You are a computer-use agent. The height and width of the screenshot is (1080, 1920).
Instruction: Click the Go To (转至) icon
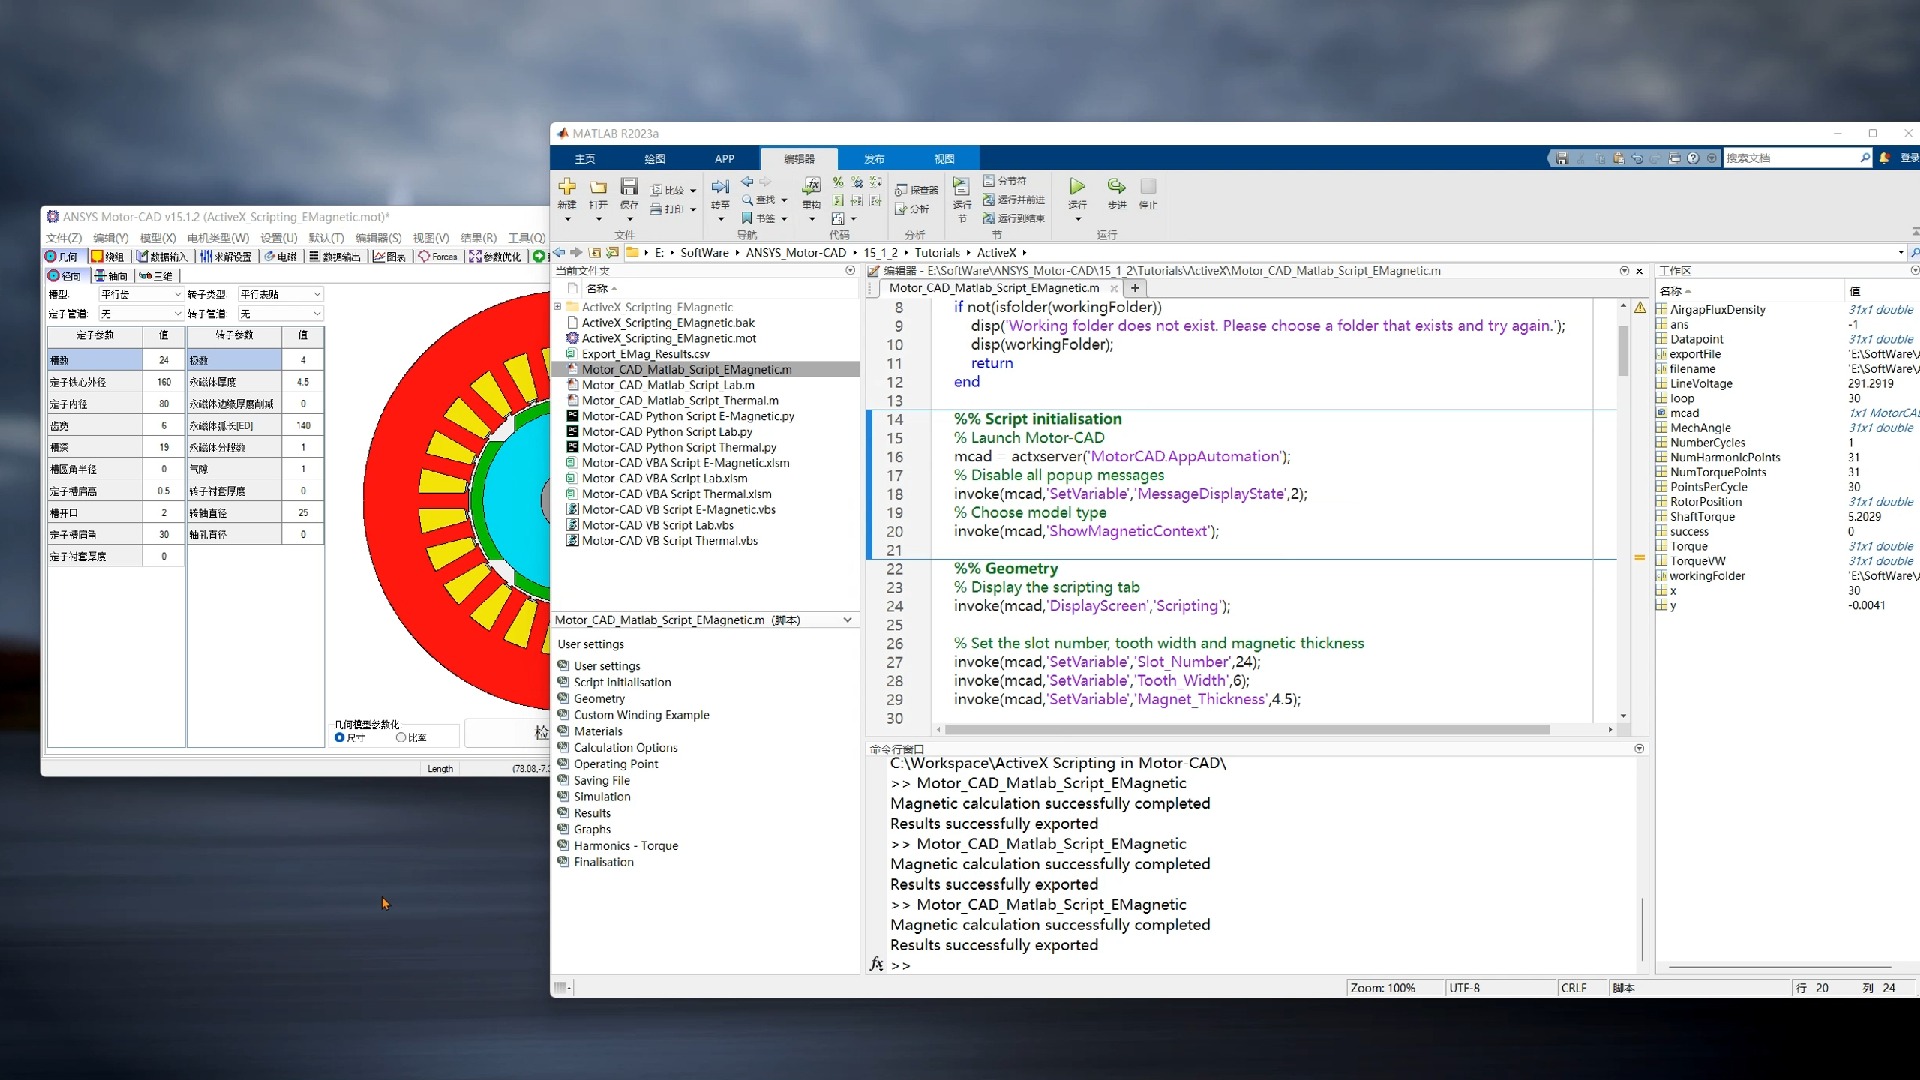[x=720, y=187]
